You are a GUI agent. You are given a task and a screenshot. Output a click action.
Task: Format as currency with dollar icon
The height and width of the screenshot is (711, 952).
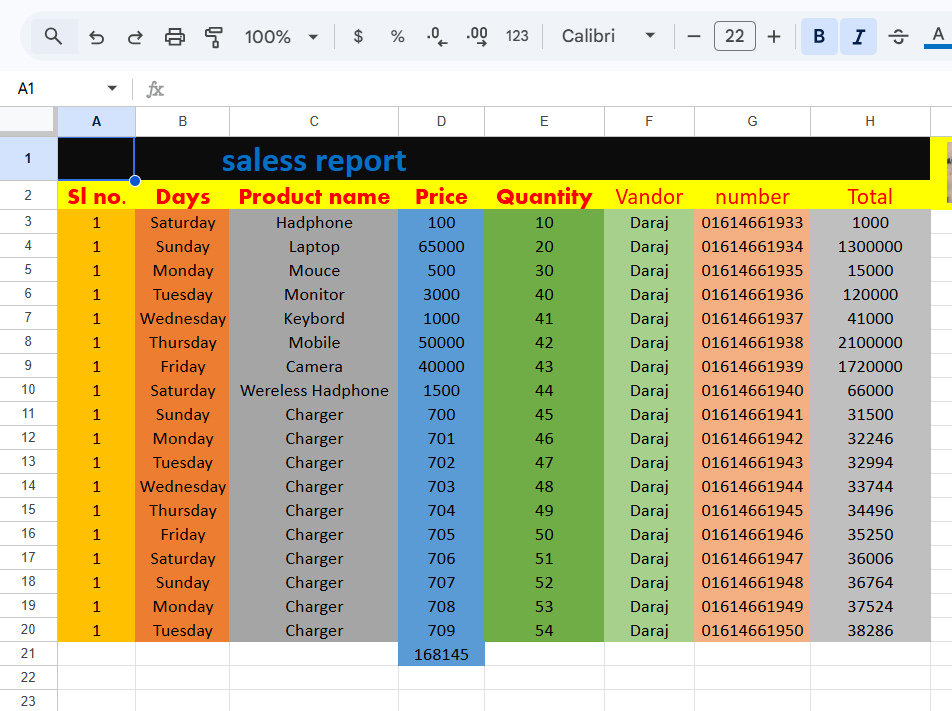point(359,37)
